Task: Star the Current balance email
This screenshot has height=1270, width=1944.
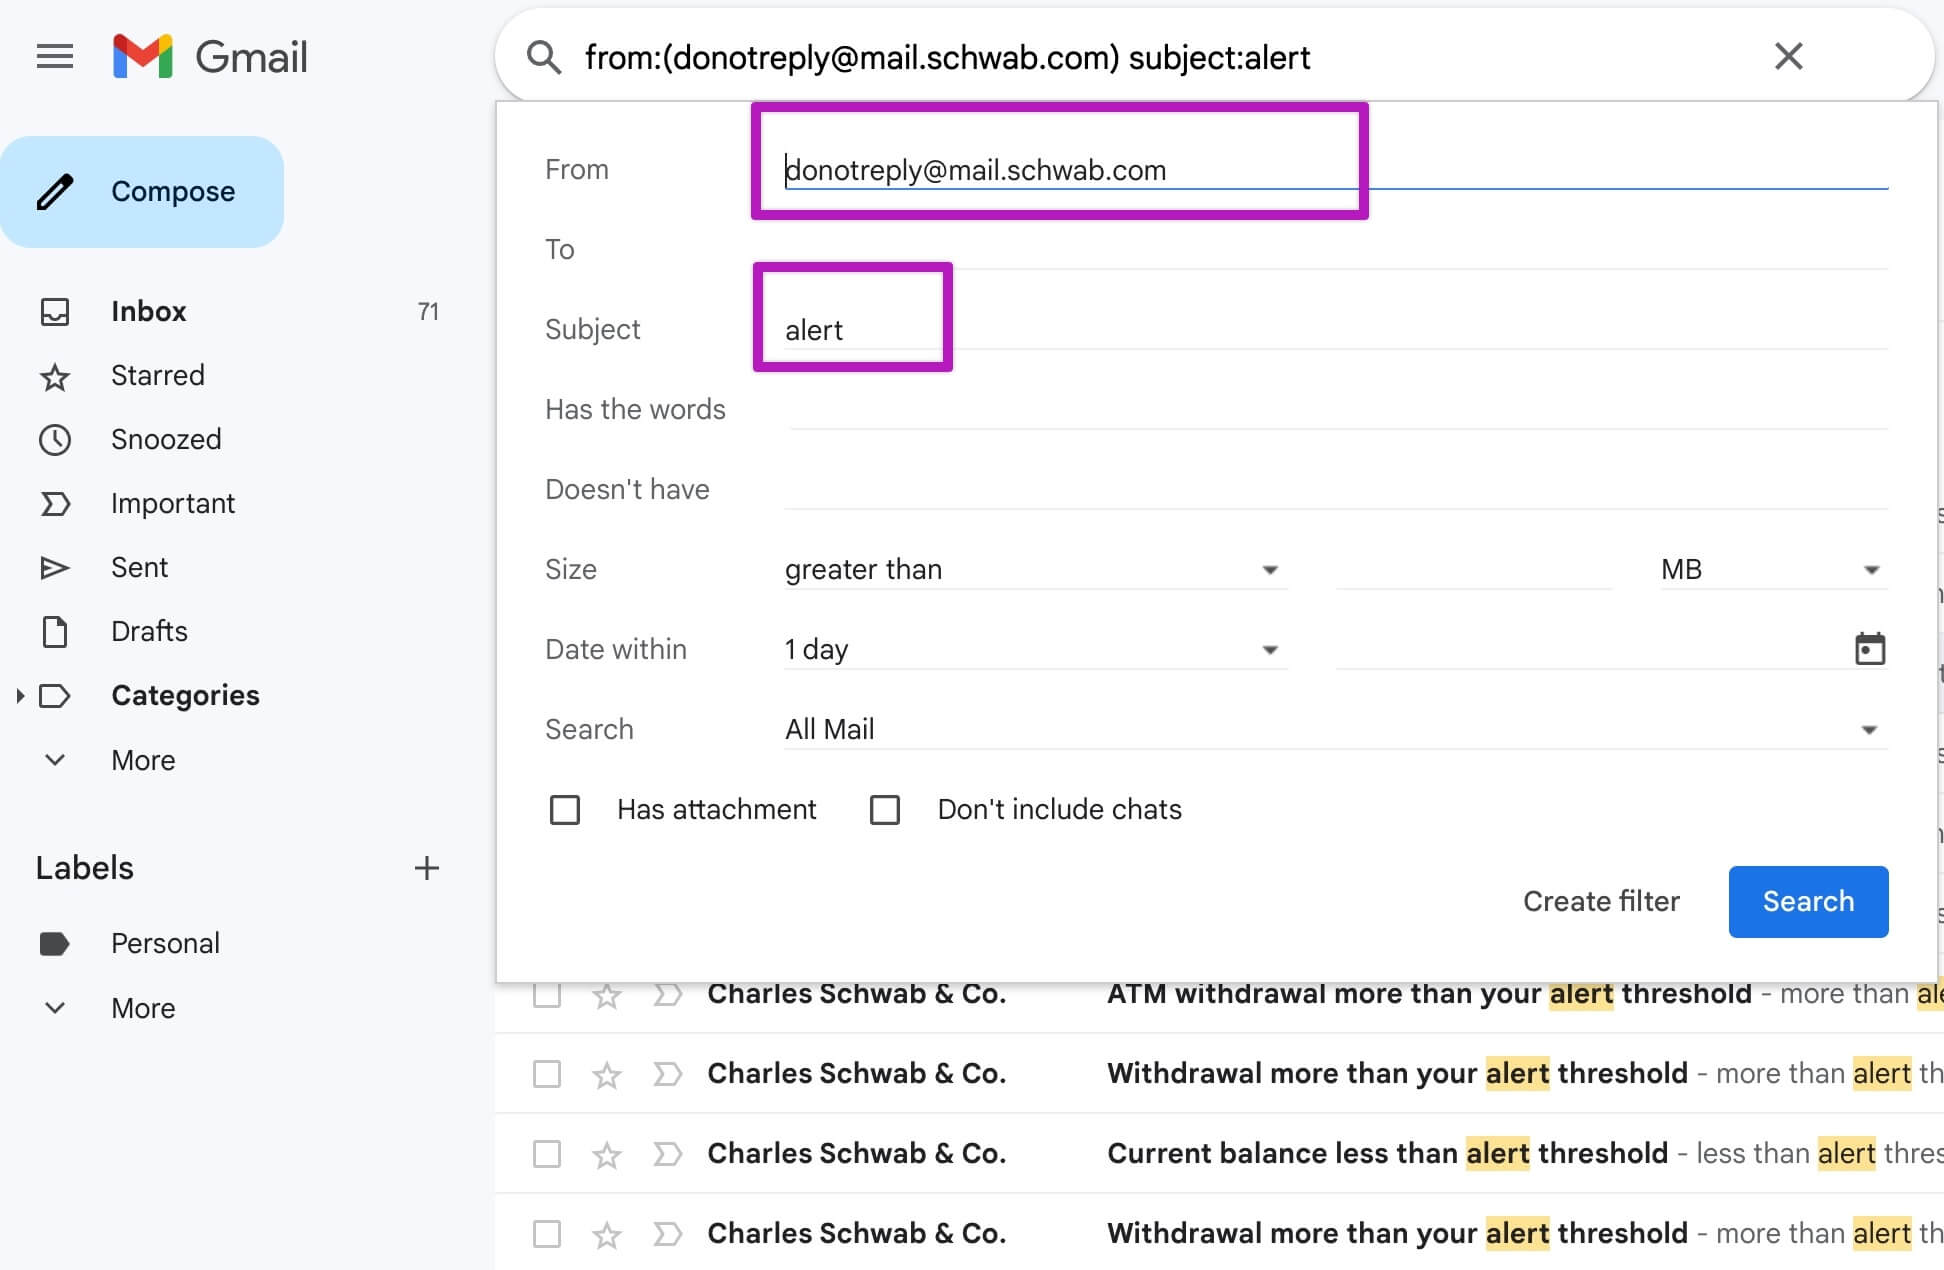Action: (x=607, y=1154)
